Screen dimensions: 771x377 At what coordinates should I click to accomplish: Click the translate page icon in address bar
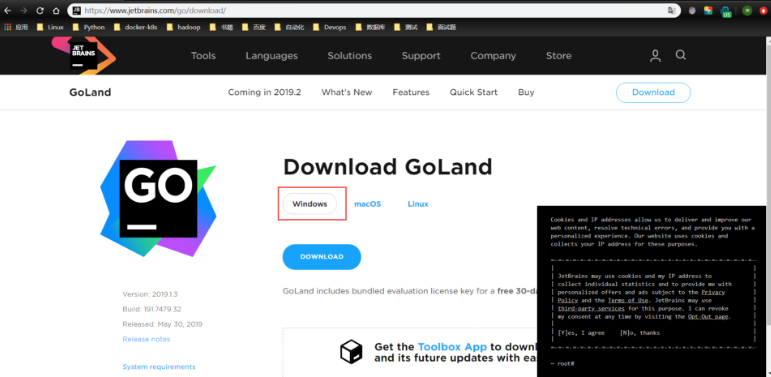point(671,10)
